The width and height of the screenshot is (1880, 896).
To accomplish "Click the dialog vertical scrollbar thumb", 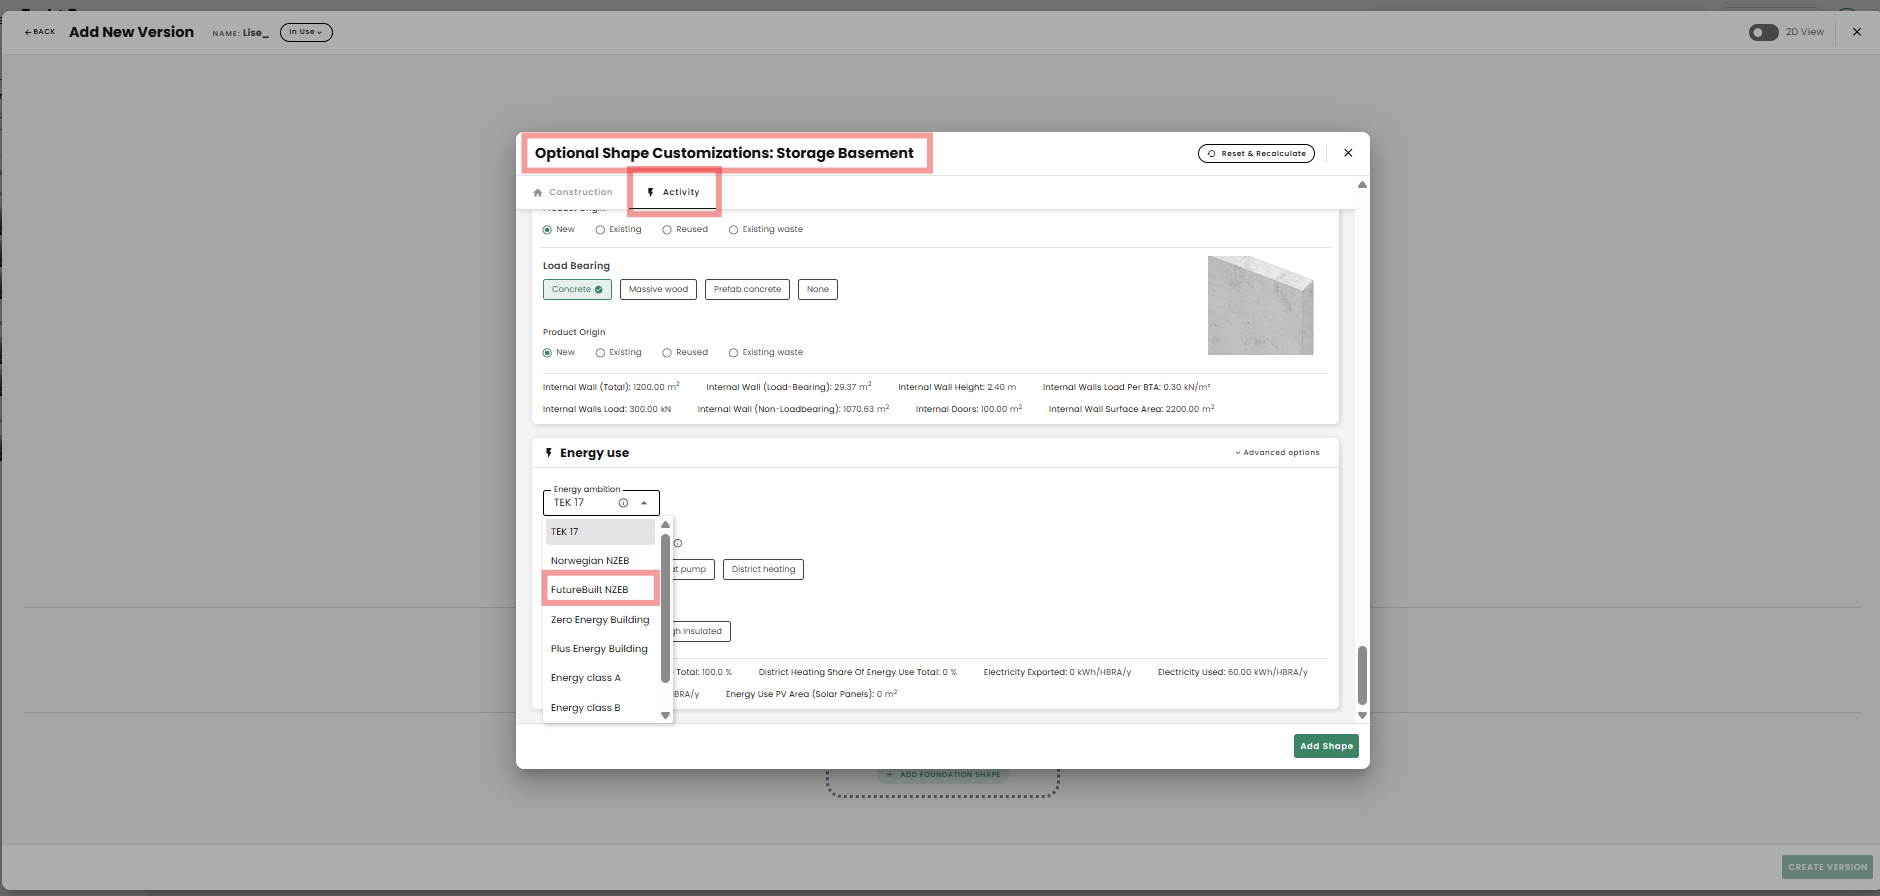I will (1362, 675).
